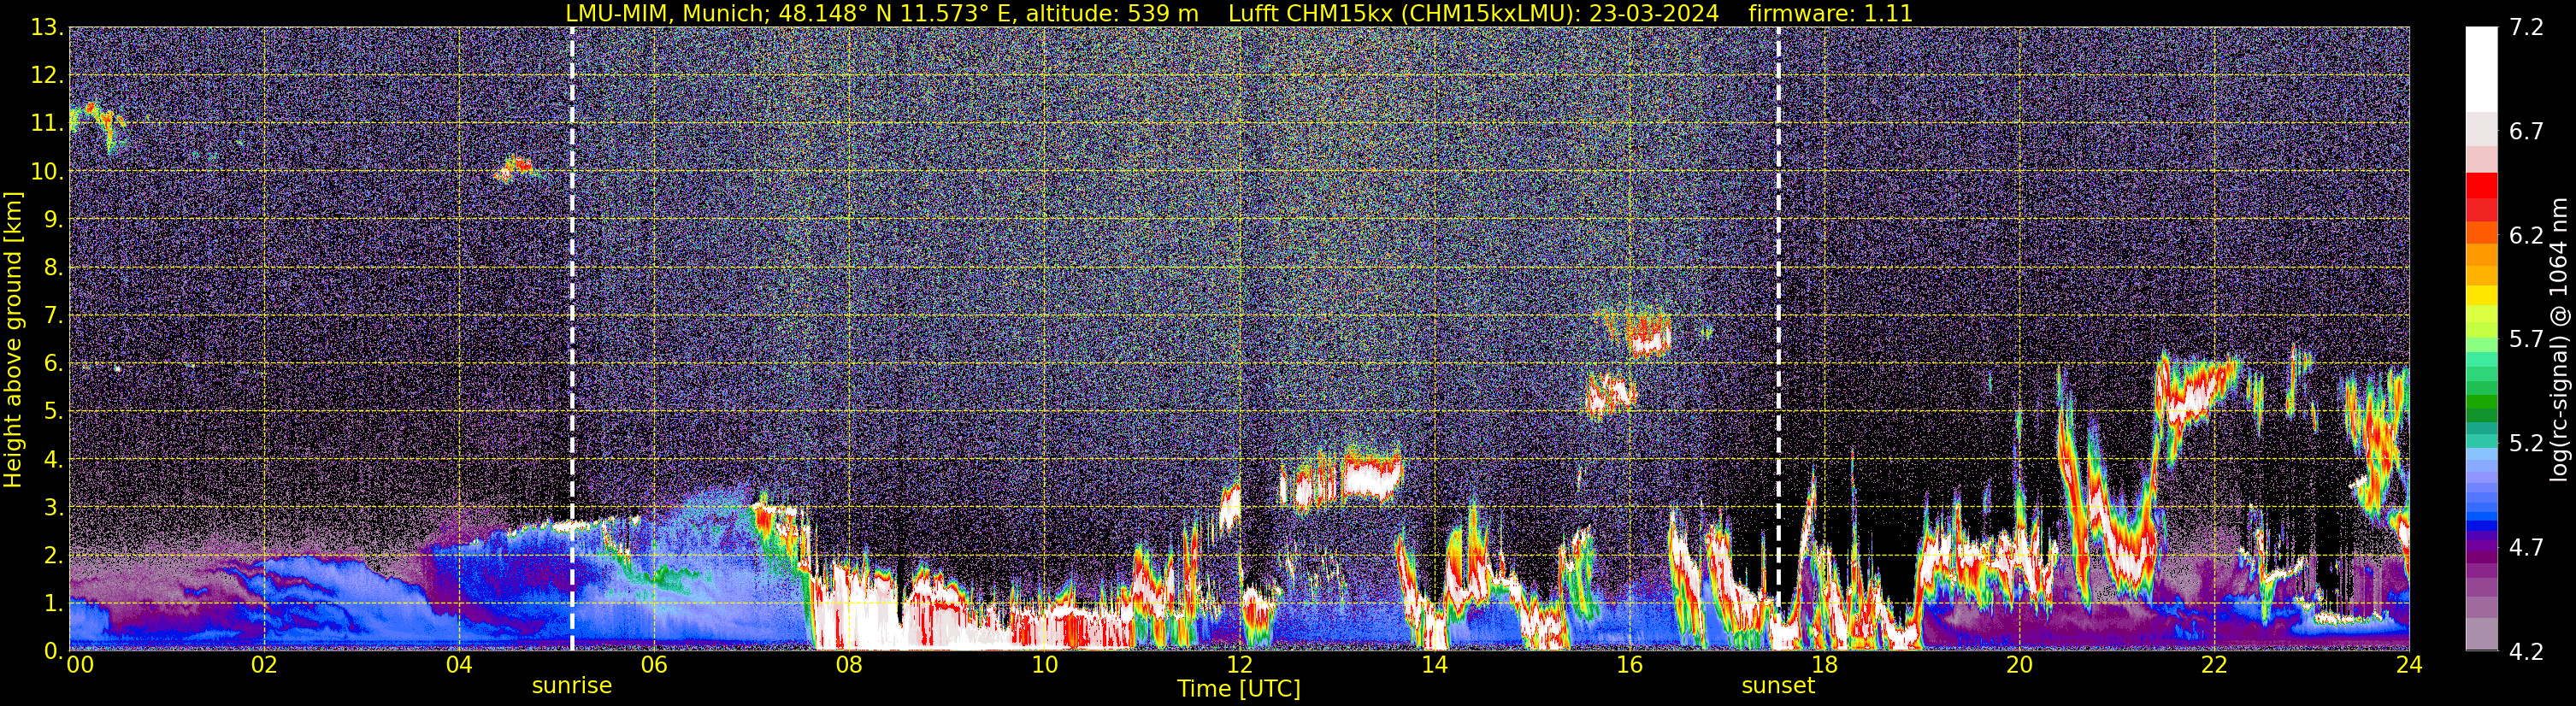The height and width of the screenshot is (706, 2576).
Task: Click the 'sunset' label below the plot
Action: [1777, 685]
